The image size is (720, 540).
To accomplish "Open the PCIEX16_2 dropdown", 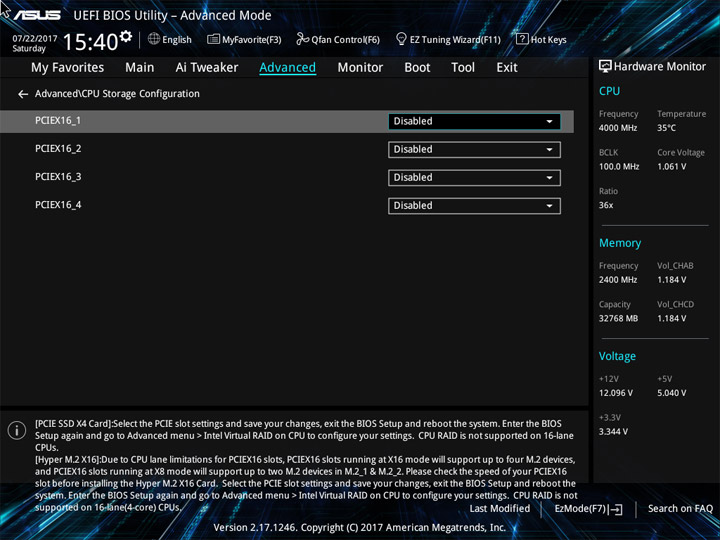I will click(474, 150).
